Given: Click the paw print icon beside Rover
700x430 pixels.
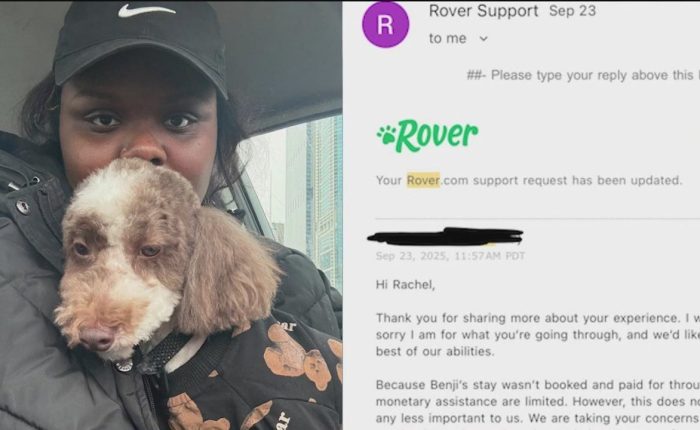Looking at the screenshot, I should (x=386, y=134).
